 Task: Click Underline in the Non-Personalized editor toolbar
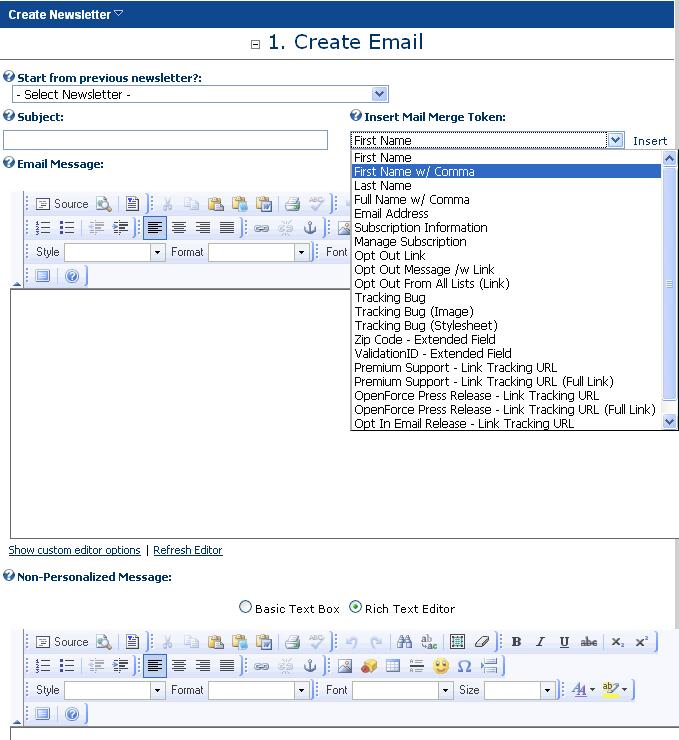pos(564,642)
